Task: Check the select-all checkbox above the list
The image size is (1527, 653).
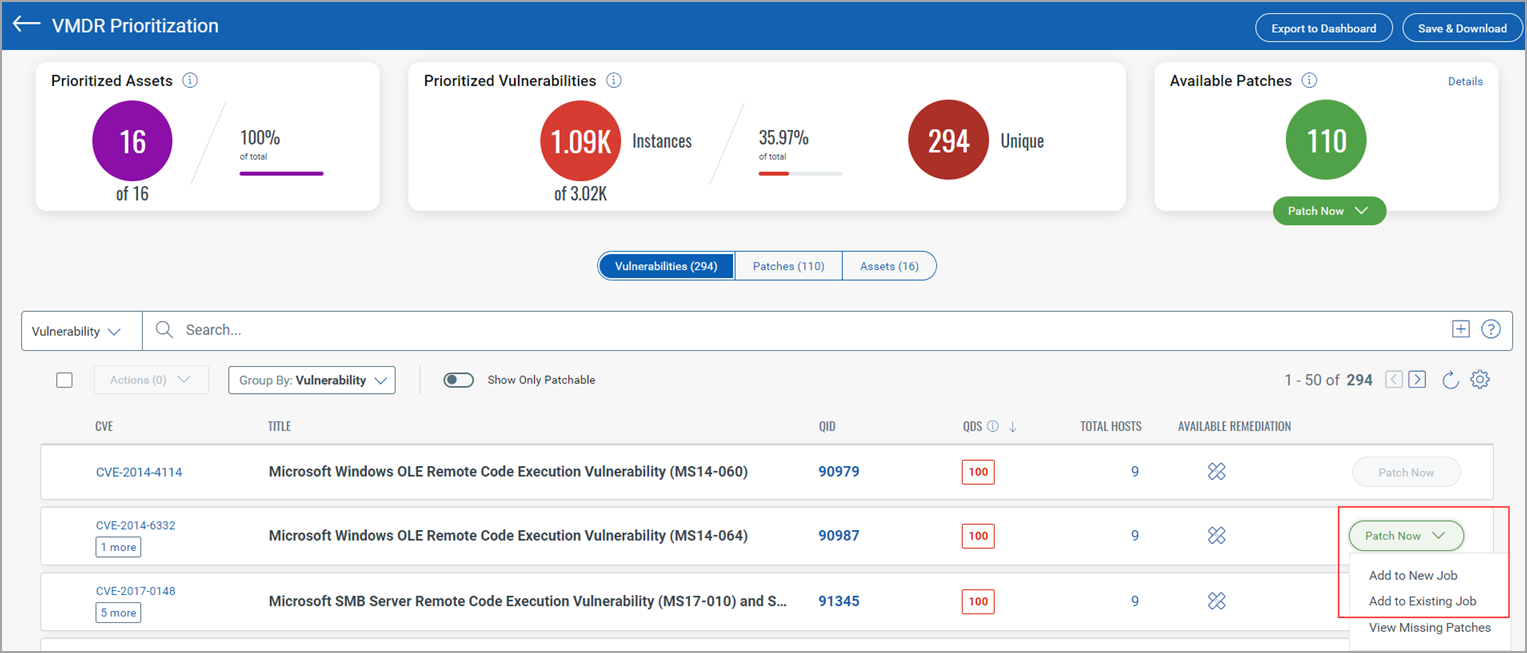Action: pos(64,380)
